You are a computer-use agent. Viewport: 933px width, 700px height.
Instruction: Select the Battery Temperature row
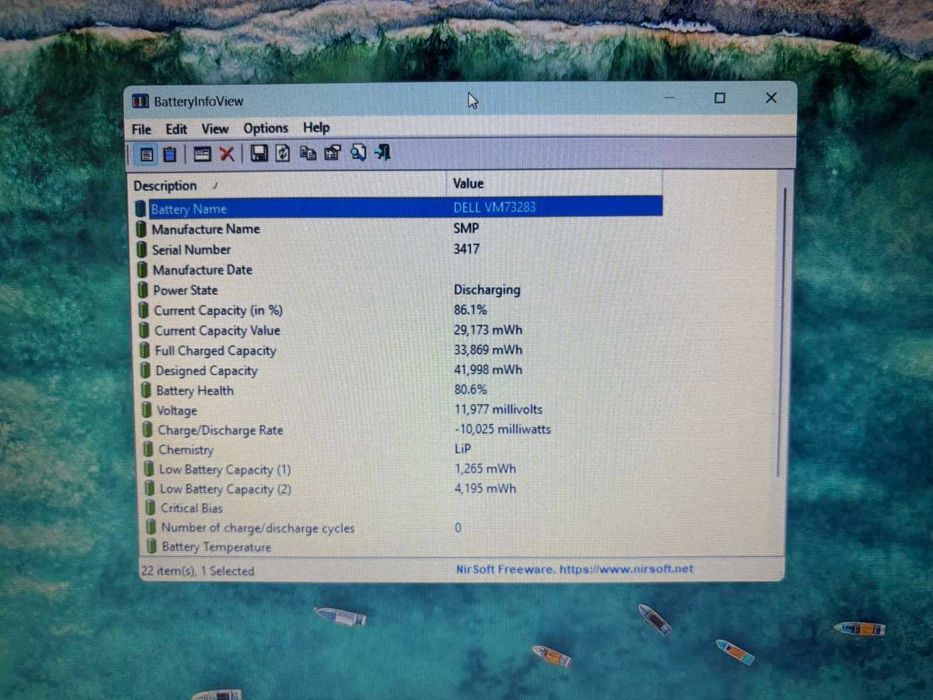coord(404,546)
